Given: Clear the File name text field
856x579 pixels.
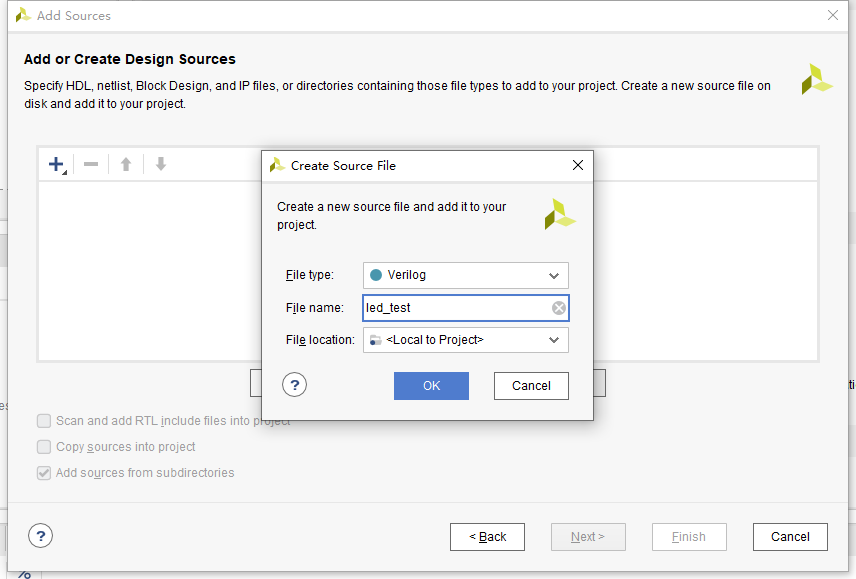Looking at the screenshot, I should [x=558, y=308].
